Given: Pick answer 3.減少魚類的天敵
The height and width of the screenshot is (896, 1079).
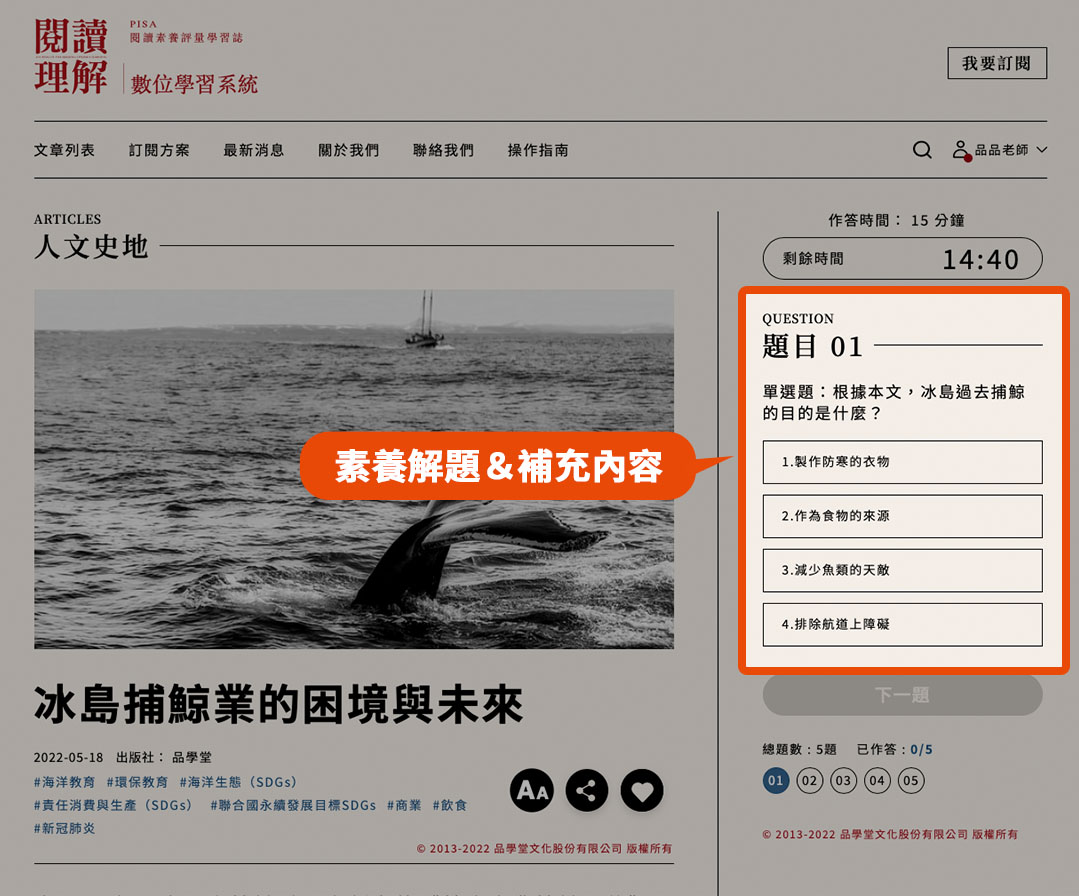Looking at the screenshot, I should click(902, 570).
